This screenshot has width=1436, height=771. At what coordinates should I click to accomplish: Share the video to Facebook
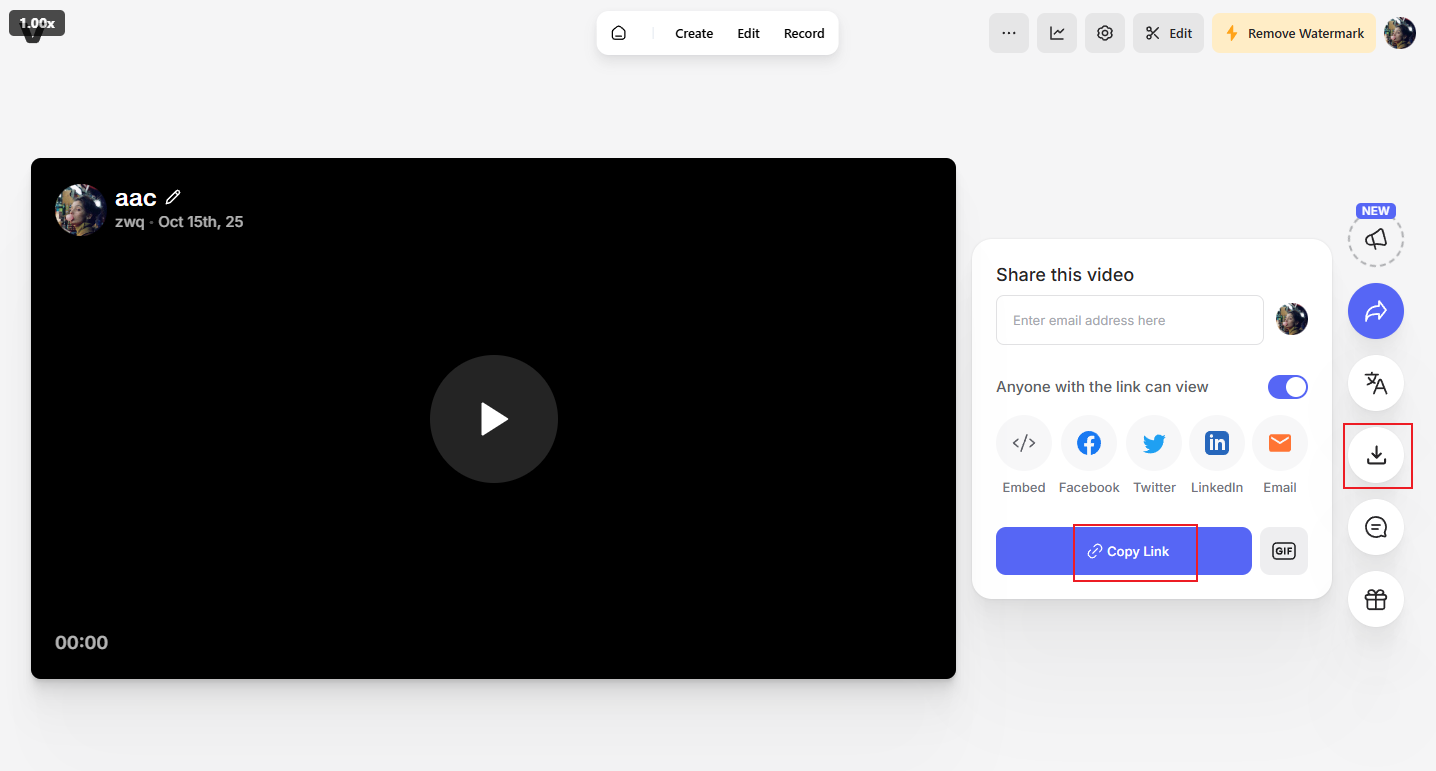(x=1088, y=443)
